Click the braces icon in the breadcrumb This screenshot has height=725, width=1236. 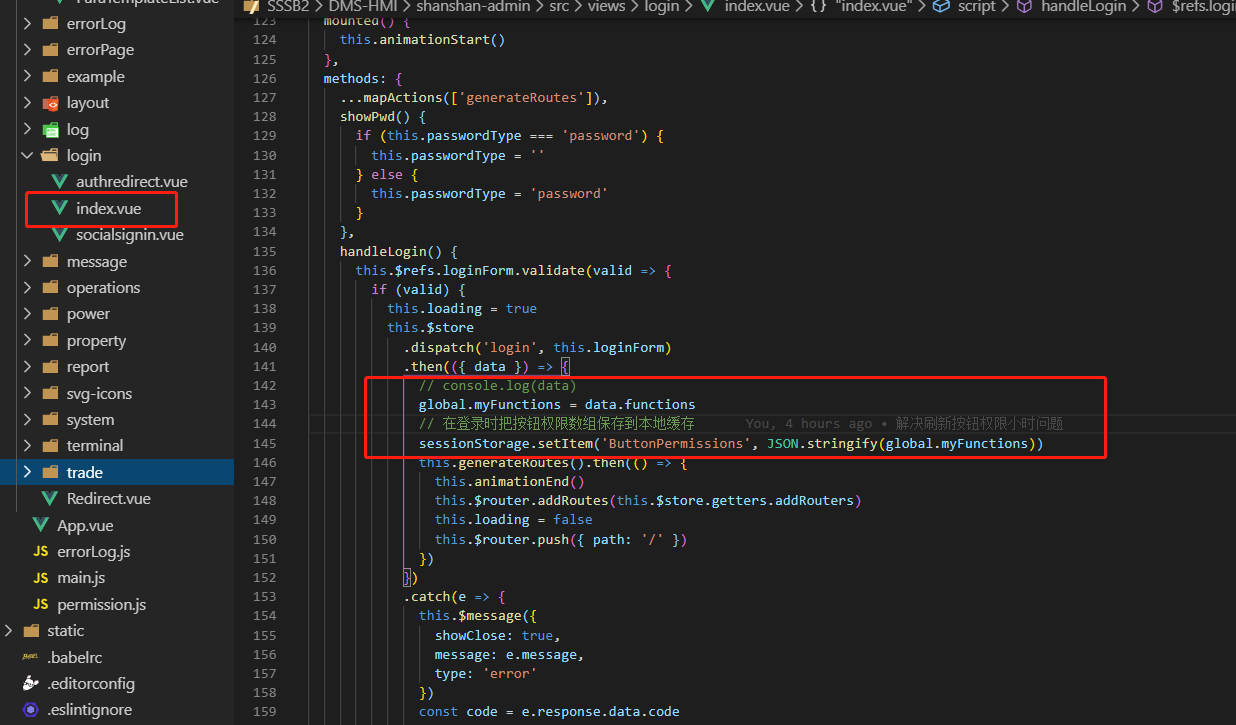pyautogui.click(x=817, y=6)
